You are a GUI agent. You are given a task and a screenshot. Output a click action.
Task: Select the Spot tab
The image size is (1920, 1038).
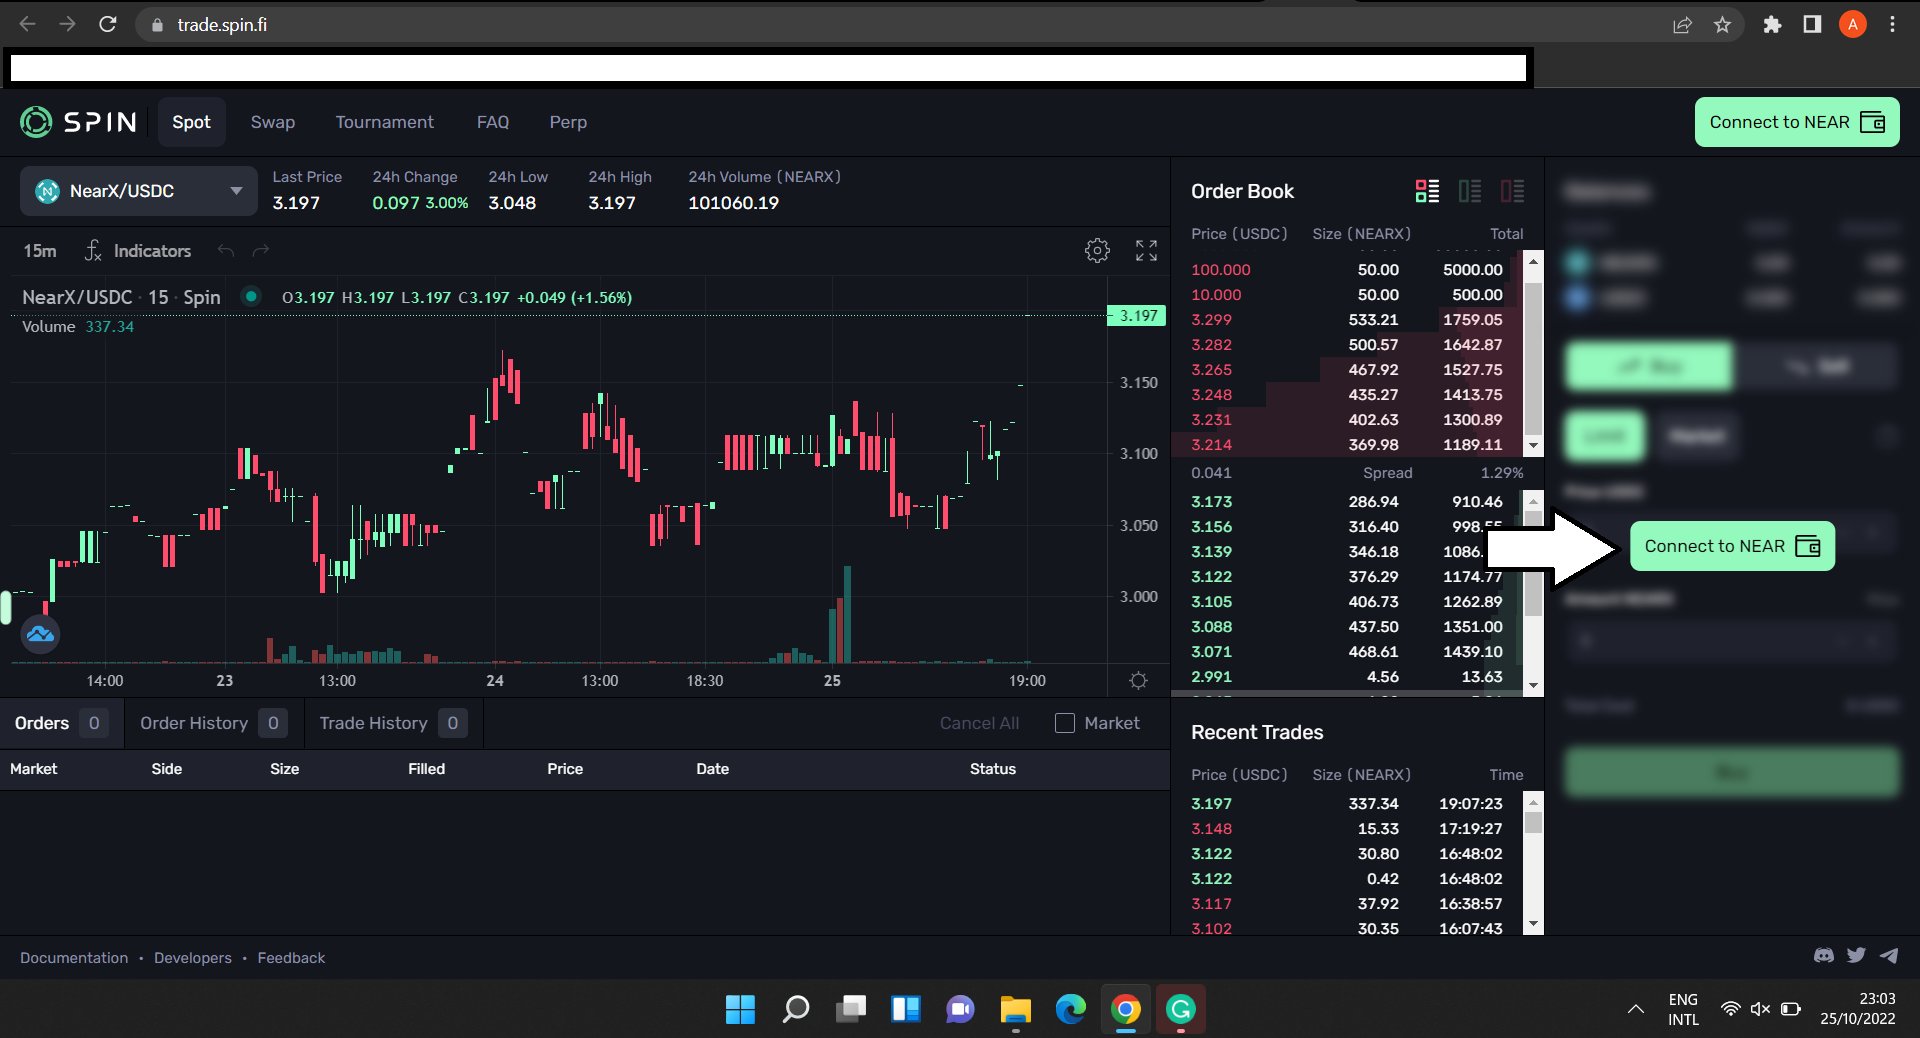(191, 122)
